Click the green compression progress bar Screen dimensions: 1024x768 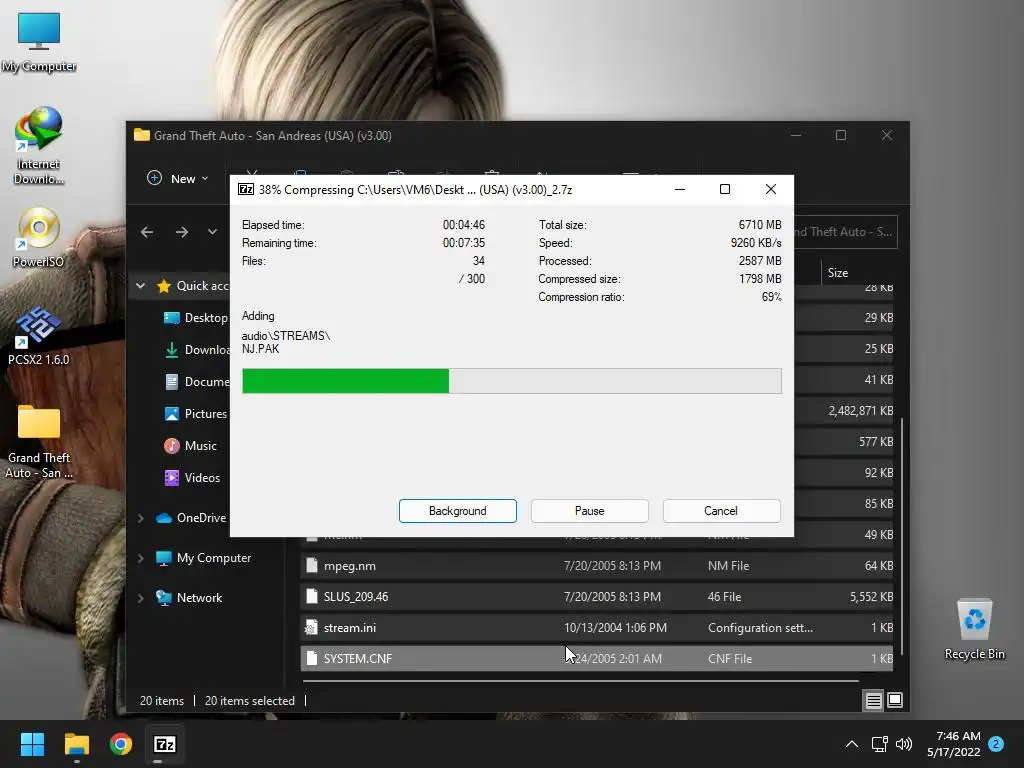point(511,381)
